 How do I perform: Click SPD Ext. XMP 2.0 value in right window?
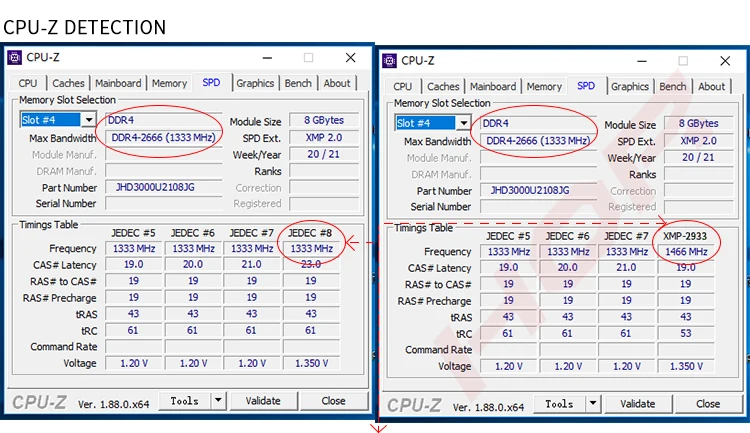(699, 141)
